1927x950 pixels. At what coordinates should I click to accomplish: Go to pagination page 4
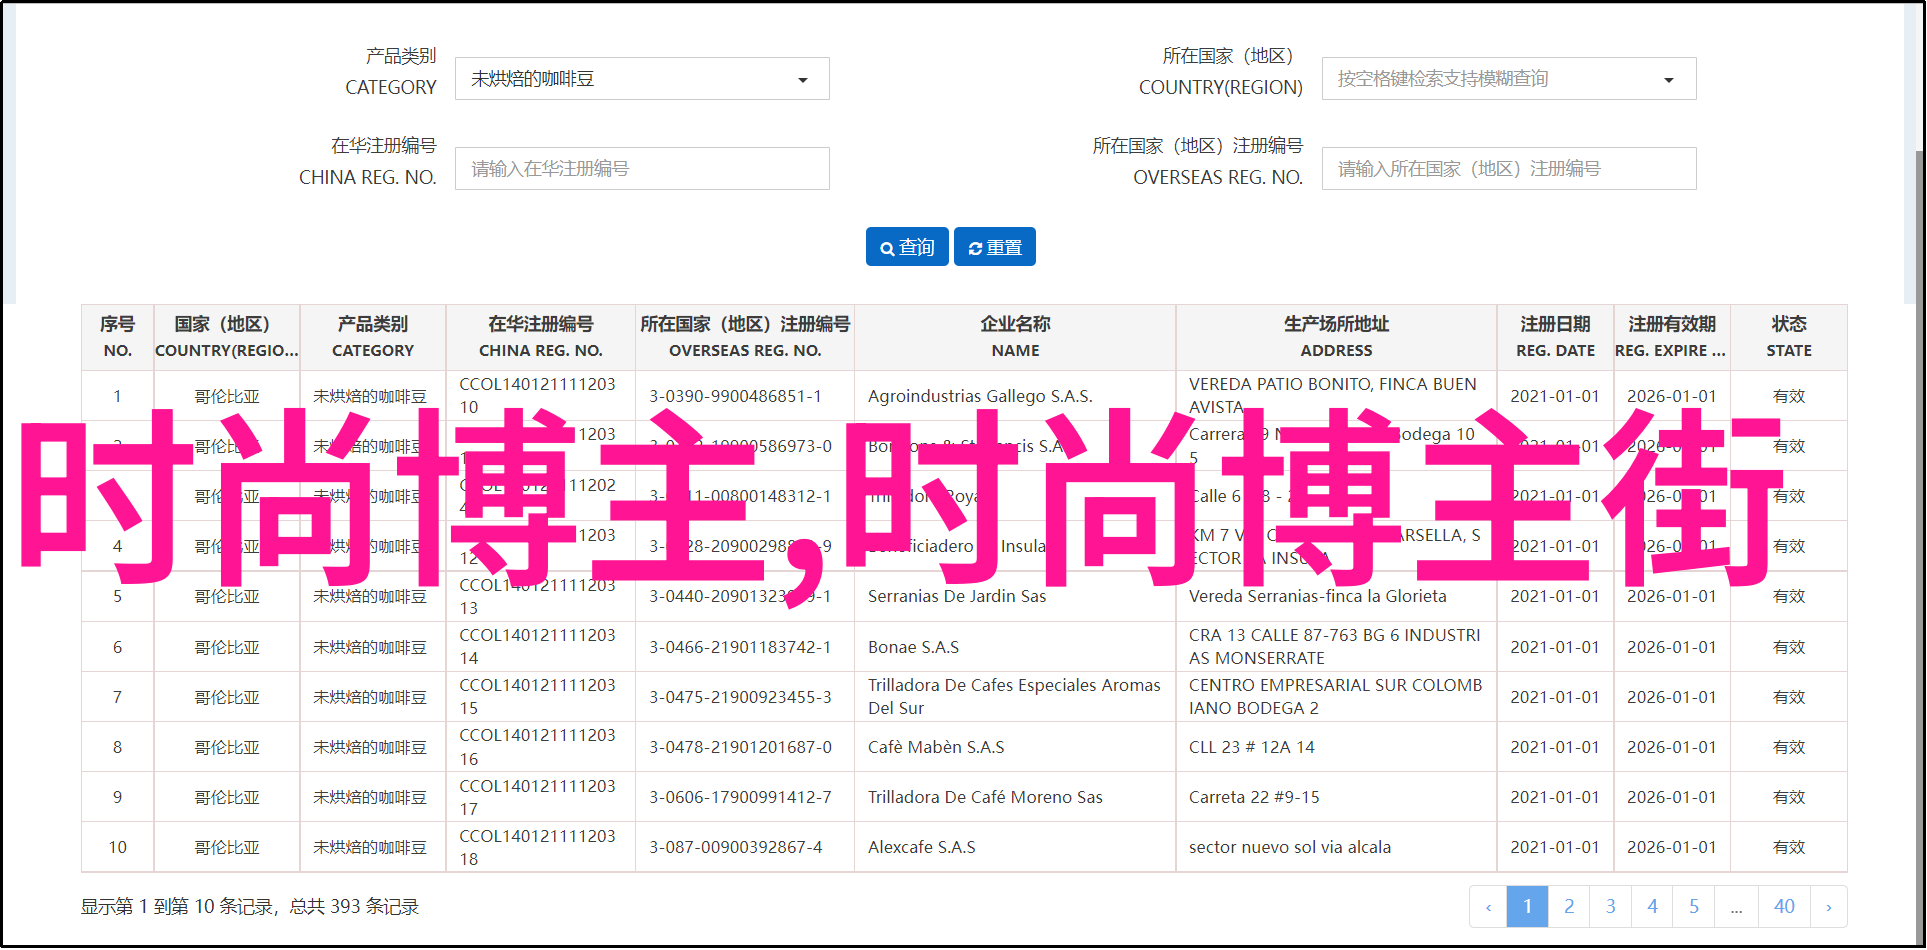pyautogui.click(x=1653, y=907)
